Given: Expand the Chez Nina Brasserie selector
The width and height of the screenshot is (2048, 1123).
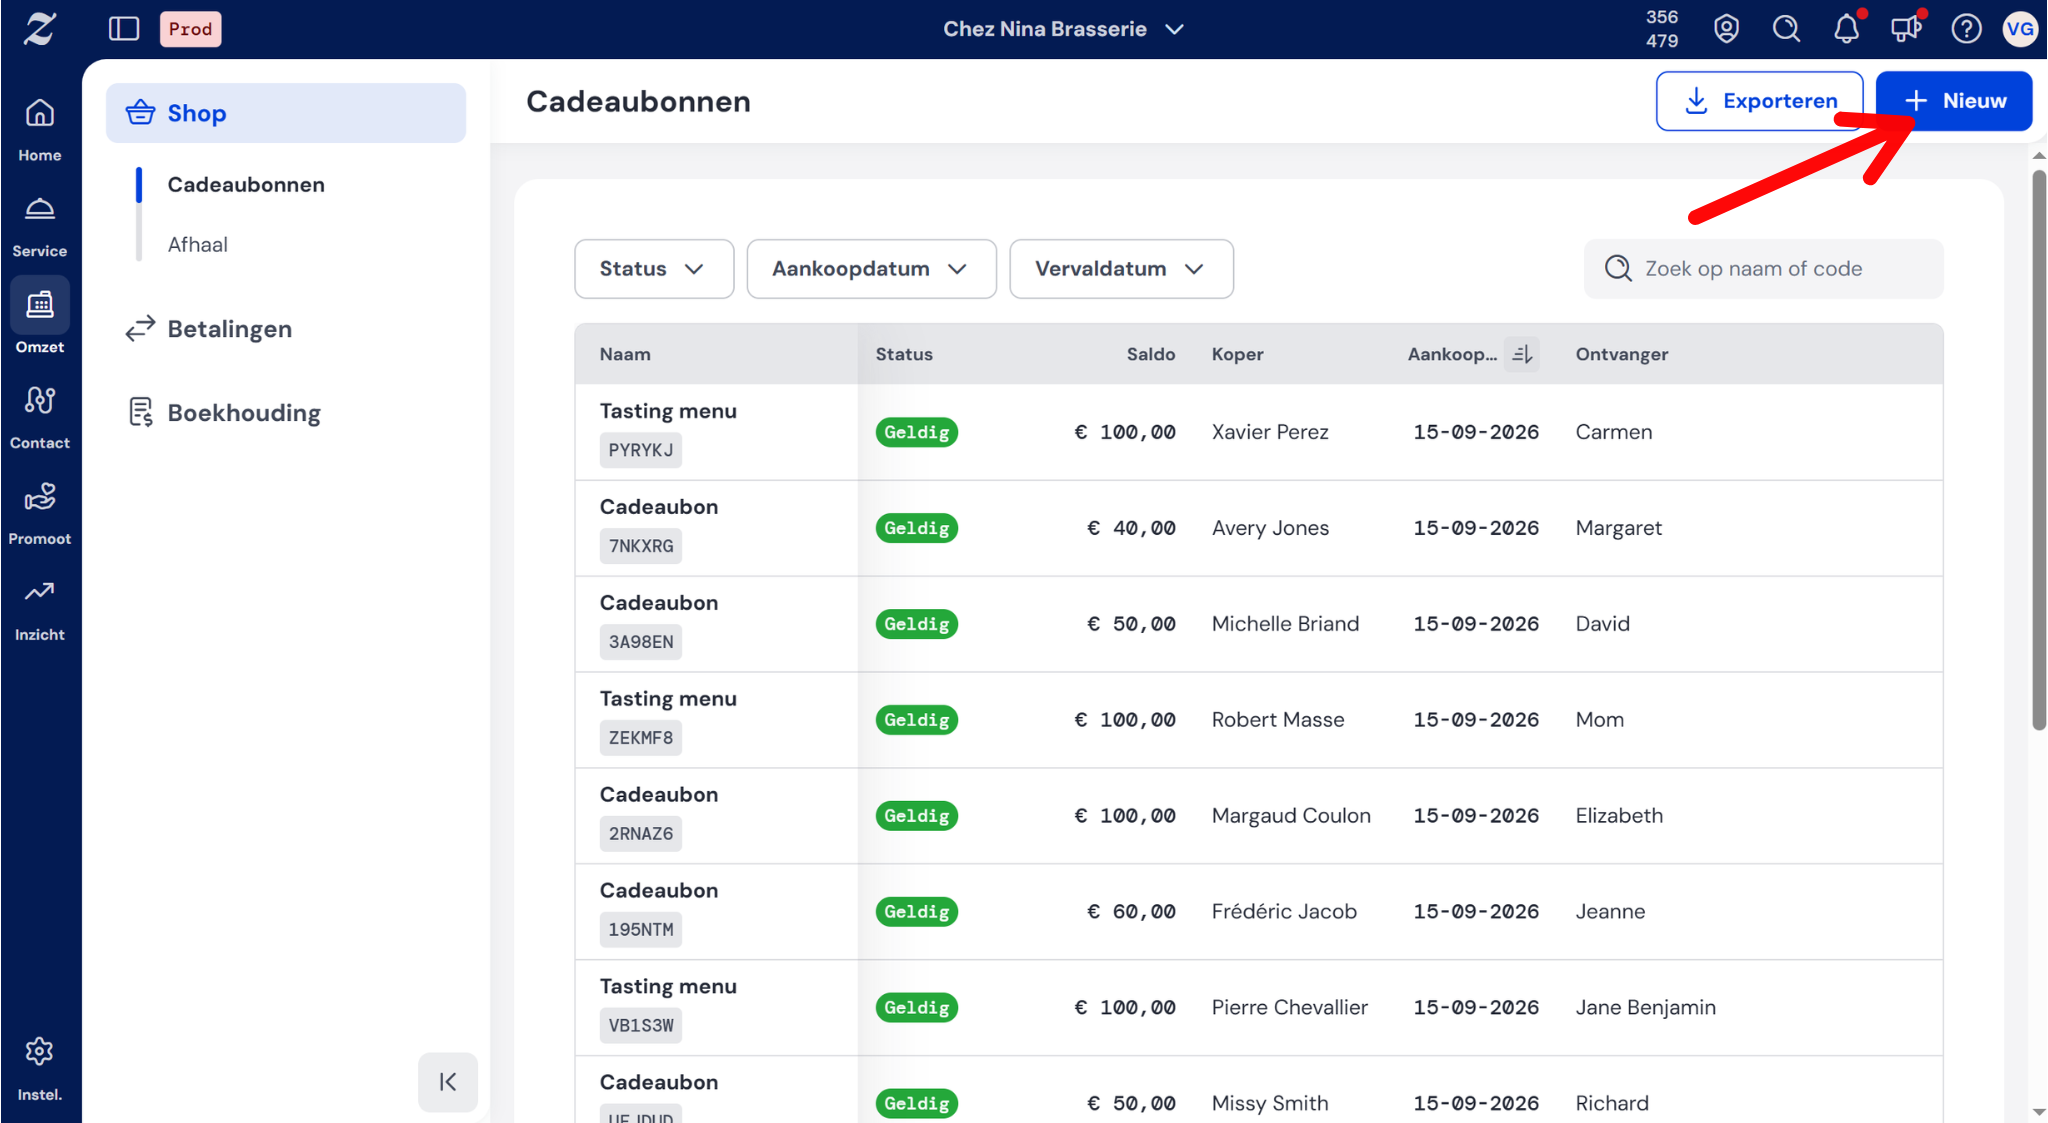Looking at the screenshot, I should click(1063, 29).
